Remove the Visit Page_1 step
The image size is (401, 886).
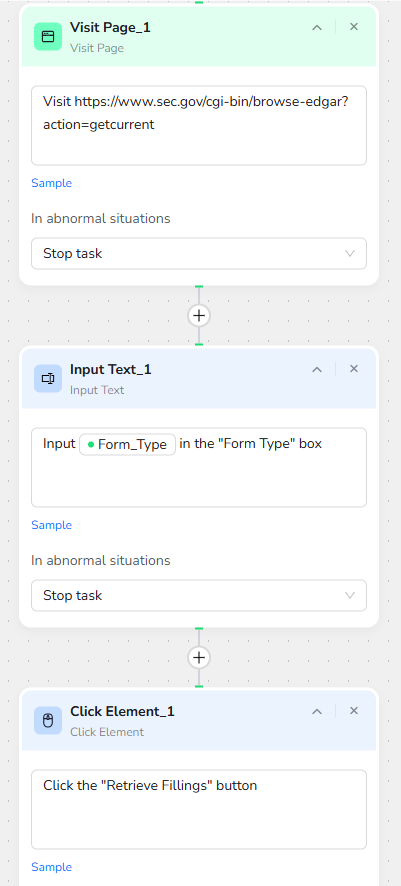click(354, 27)
